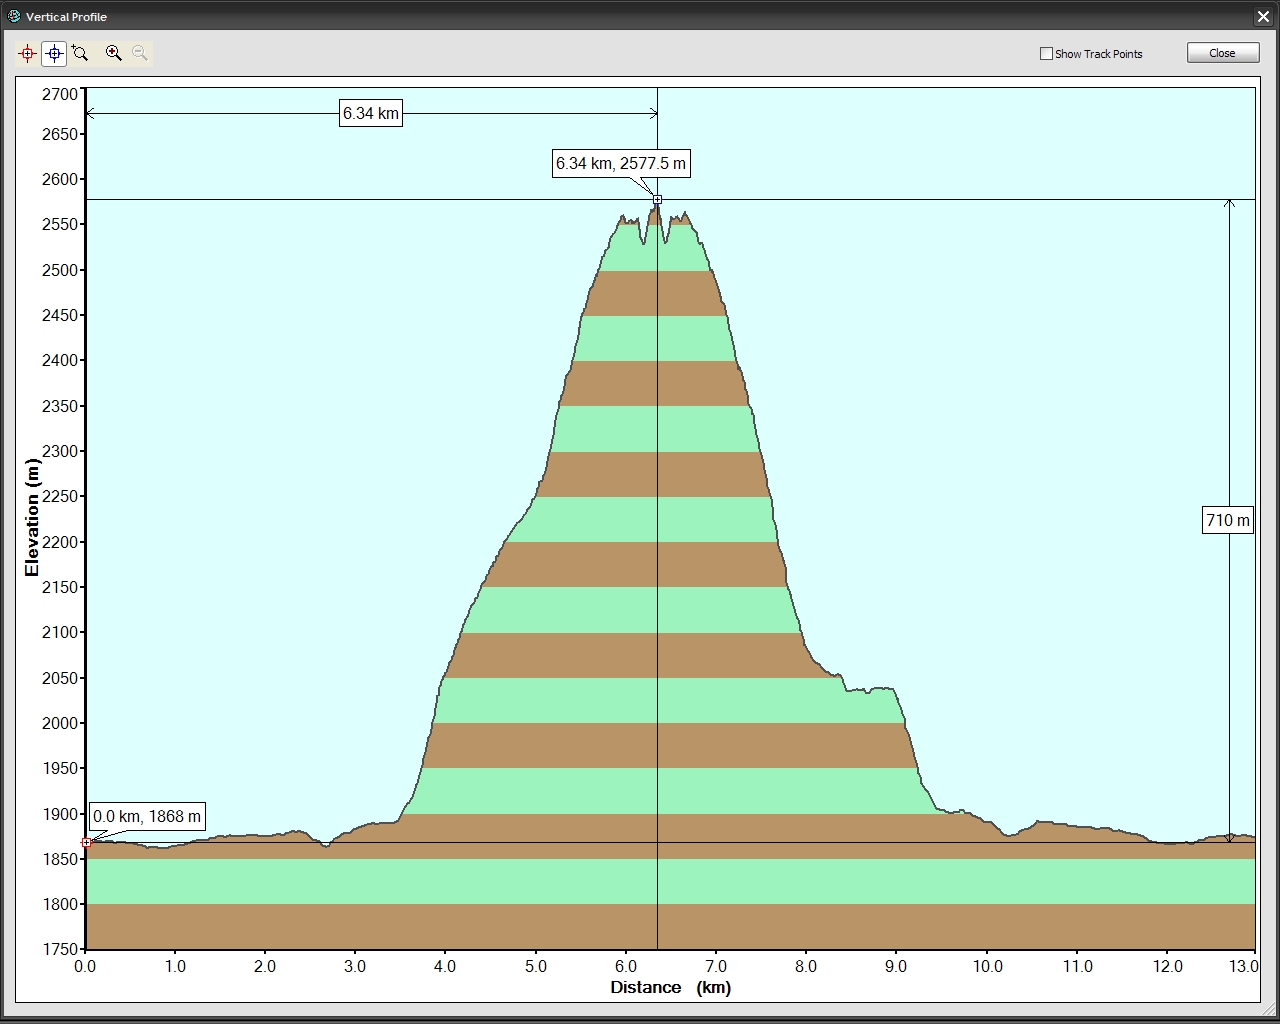Click the 710 m elevation difference label
Image resolution: width=1280 pixels, height=1024 pixels.
(1227, 520)
